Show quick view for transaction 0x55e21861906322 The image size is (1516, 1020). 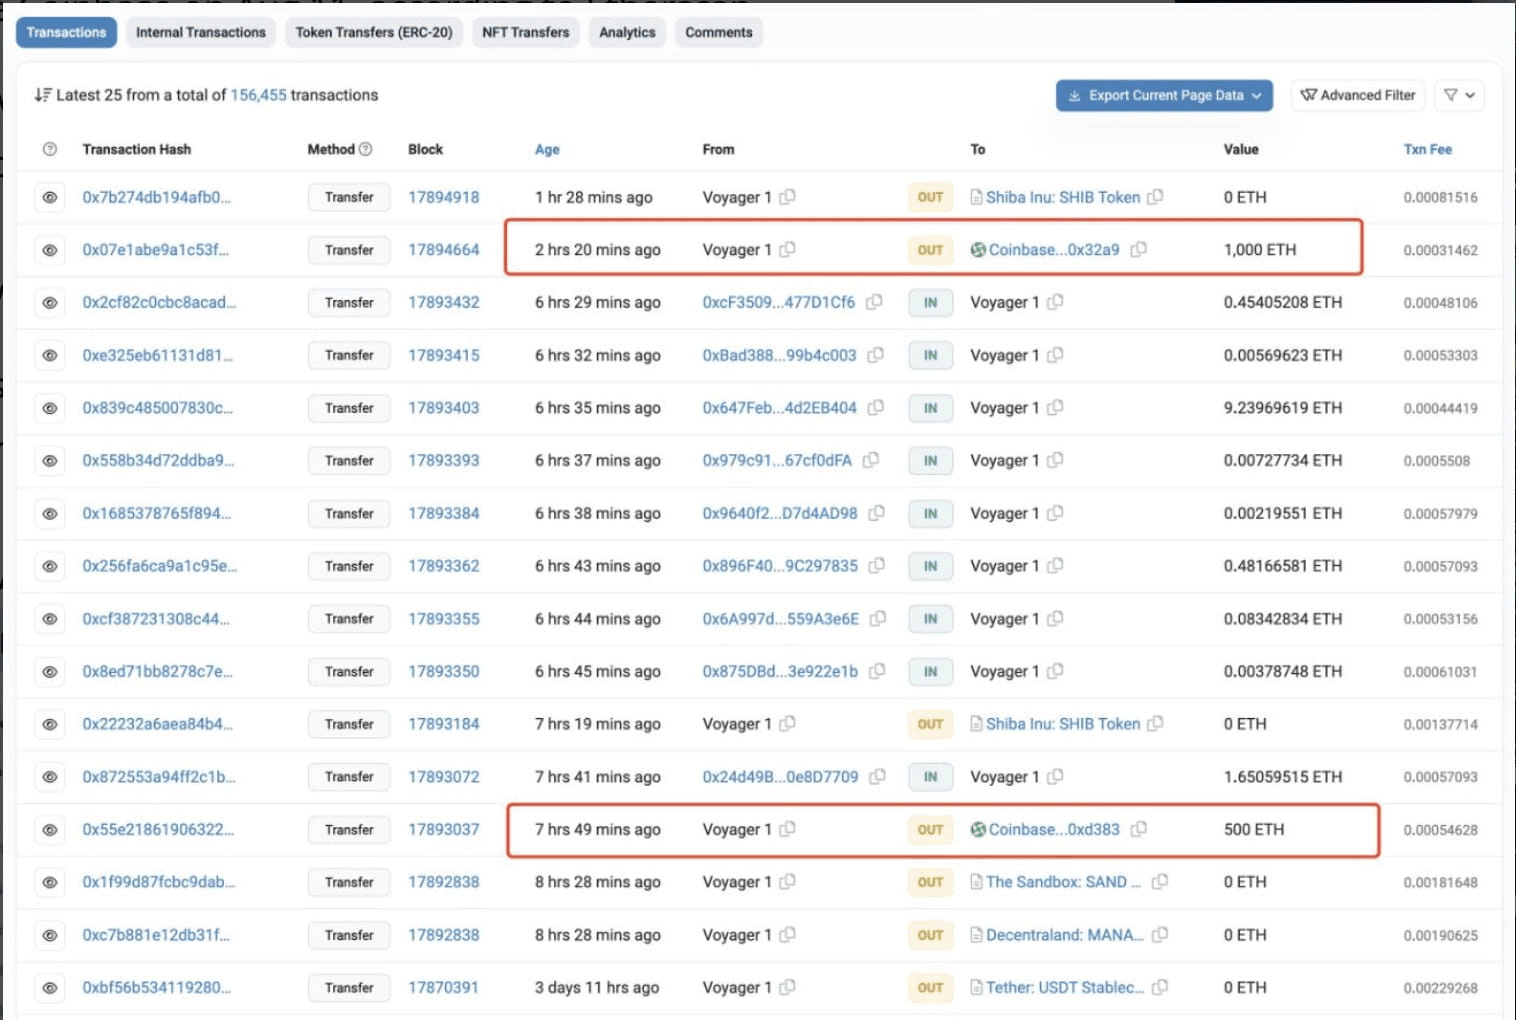coord(50,829)
